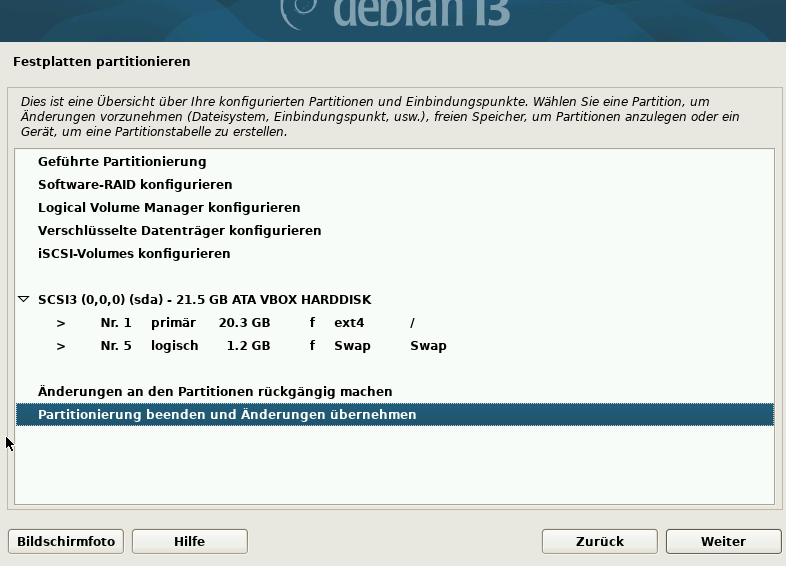786x566 pixels.
Task: Click the Festplatten partitionieren heading
Action: pyautogui.click(x=102, y=62)
